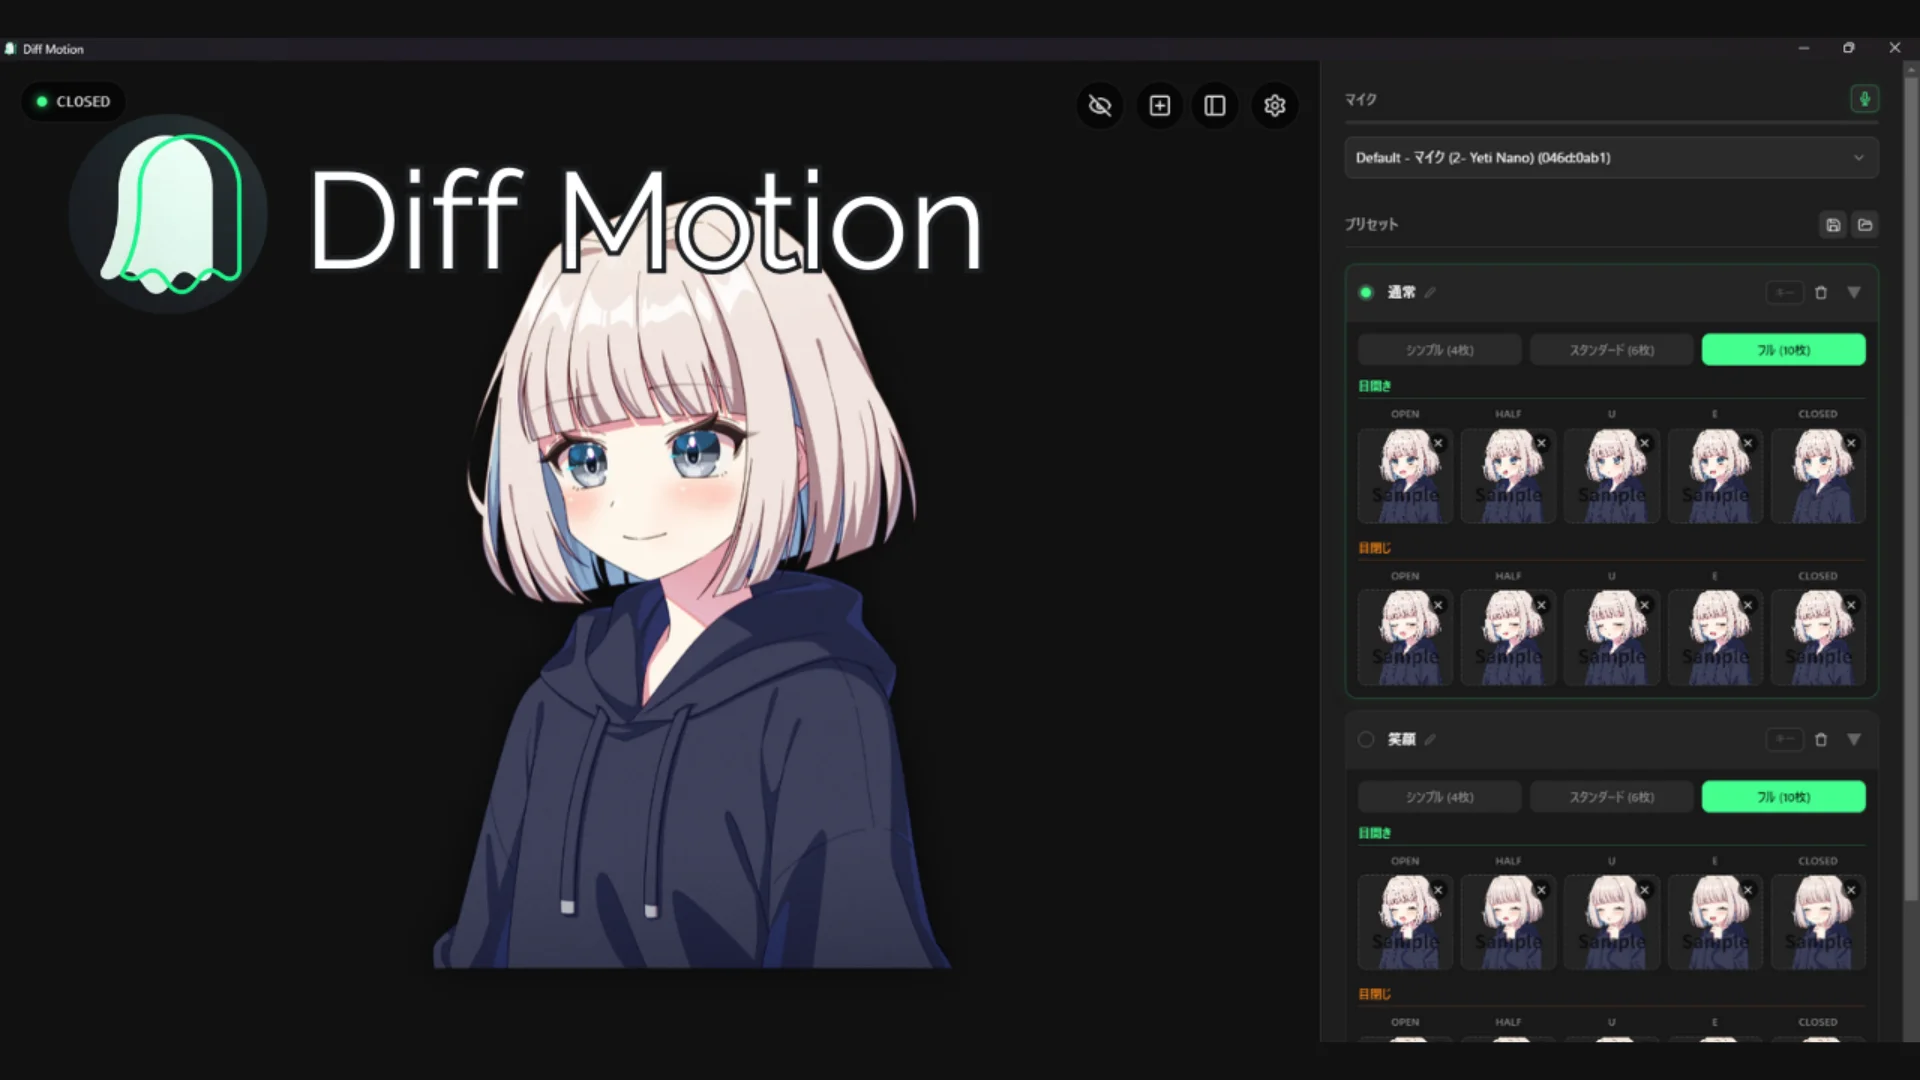Remove 通常 eyes-open U image via X
This screenshot has height=1080, width=1920.
[1644, 443]
